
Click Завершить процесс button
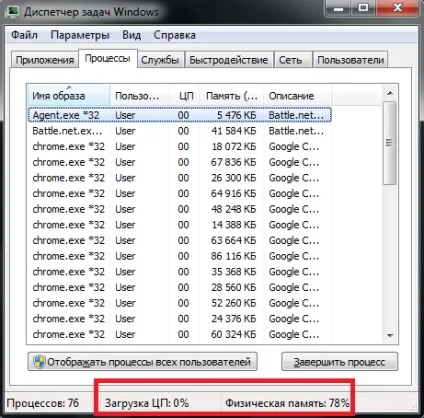(340, 362)
